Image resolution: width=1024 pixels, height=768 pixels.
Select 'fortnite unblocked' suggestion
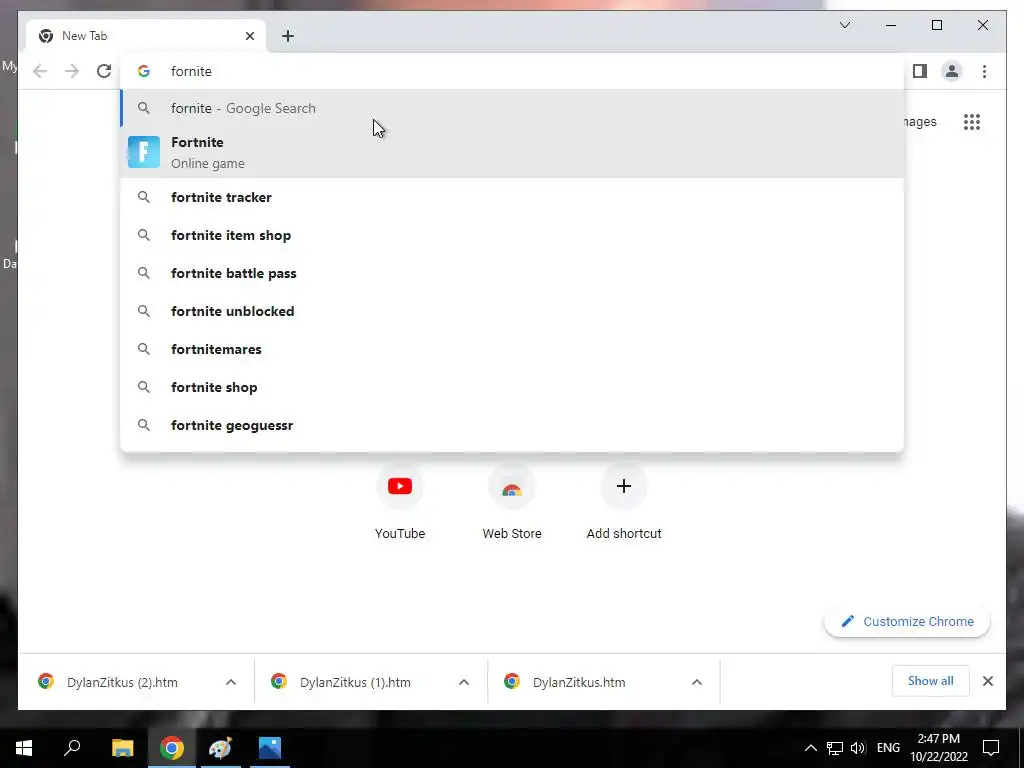(x=513, y=311)
